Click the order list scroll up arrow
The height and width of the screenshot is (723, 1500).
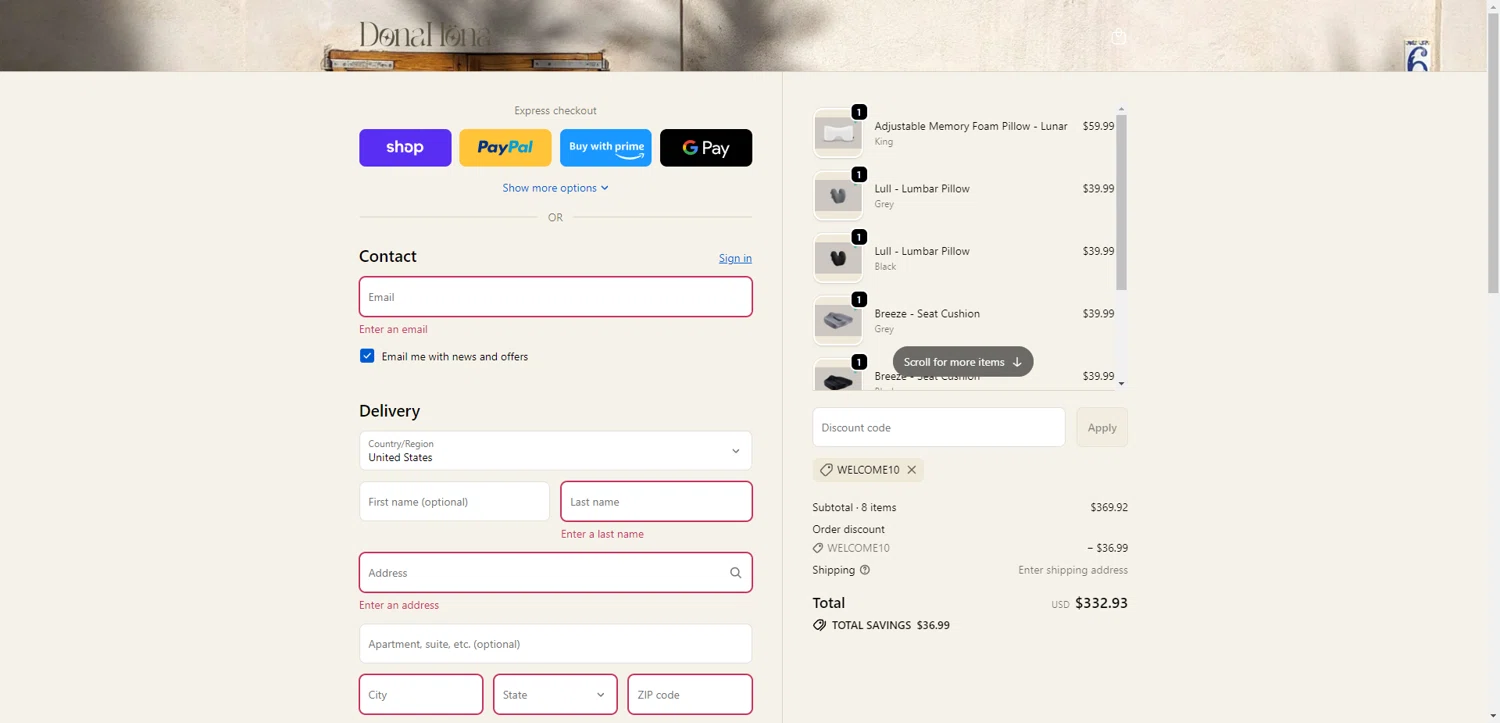coord(1121,108)
